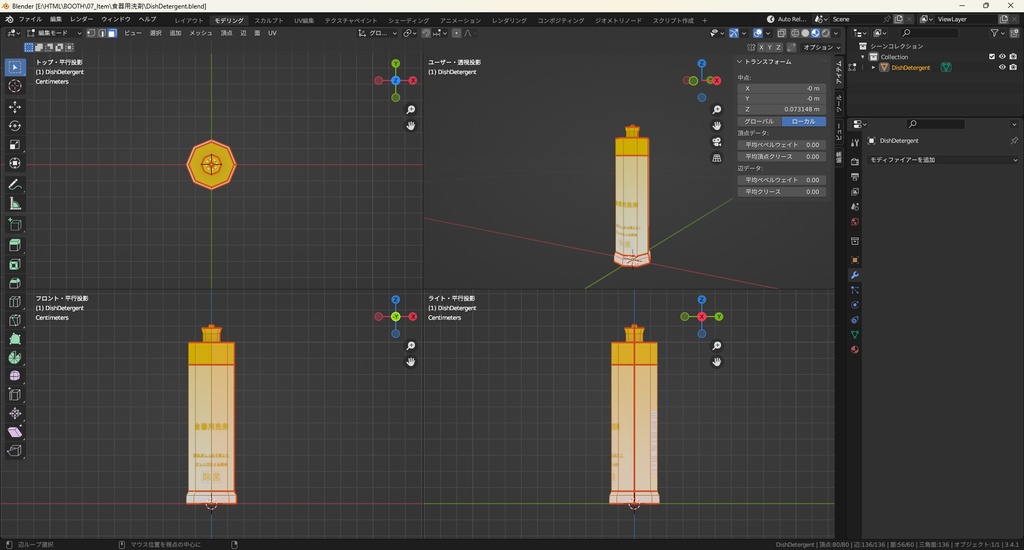Switch to the スカルプト workspace tab
This screenshot has height=550, width=1024.
pos(268,20)
